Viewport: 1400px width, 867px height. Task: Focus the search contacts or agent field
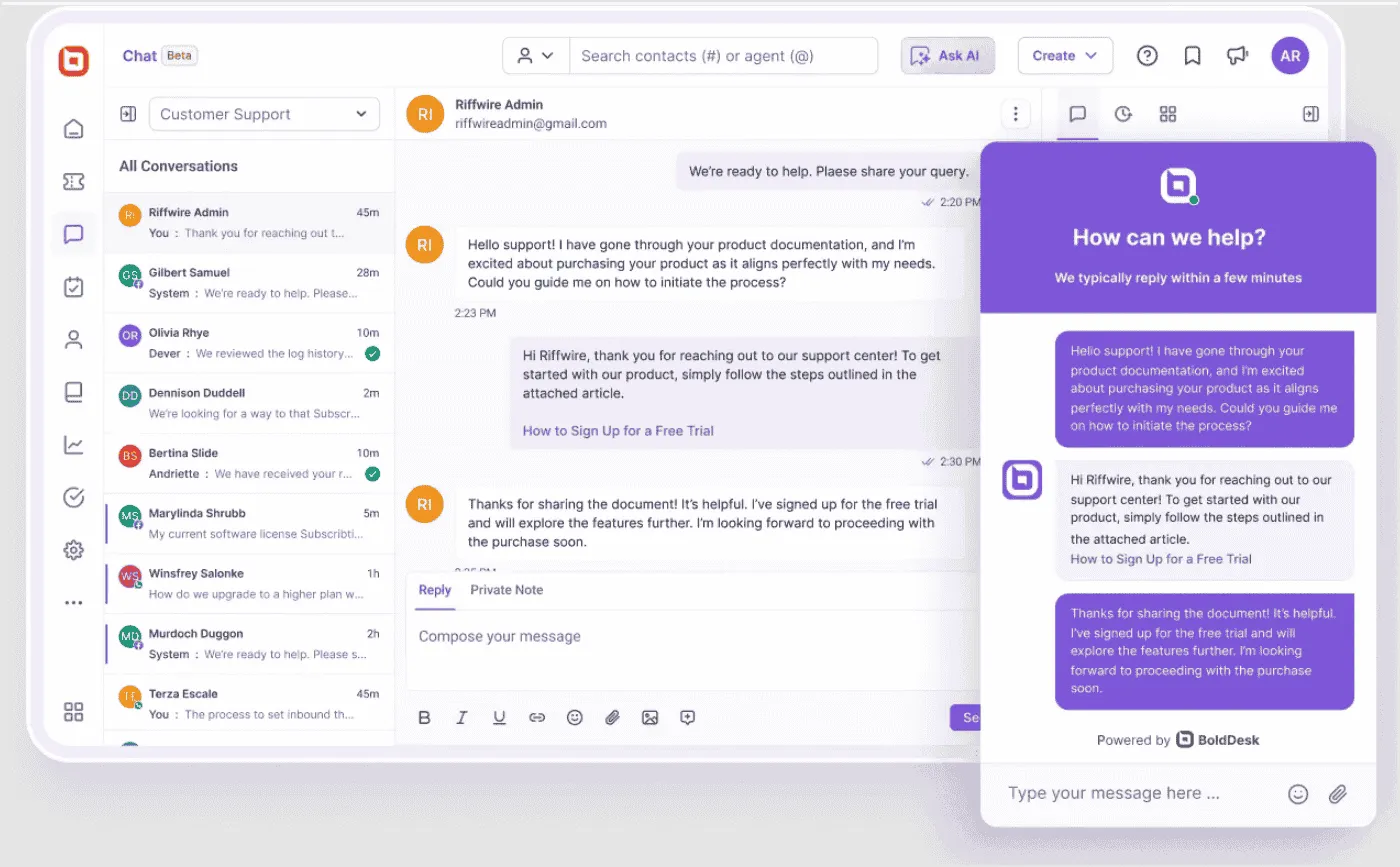click(723, 56)
